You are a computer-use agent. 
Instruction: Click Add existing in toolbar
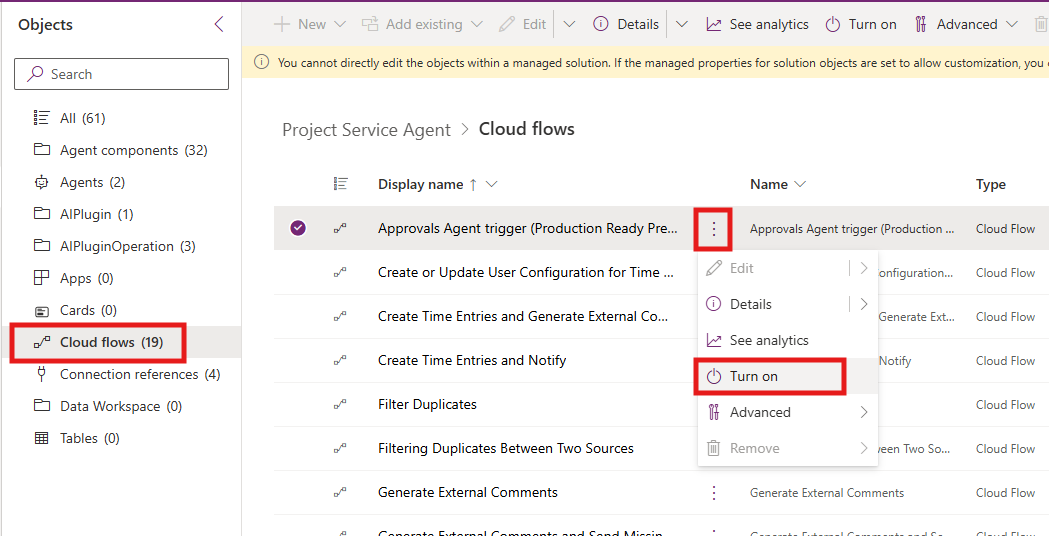413,25
